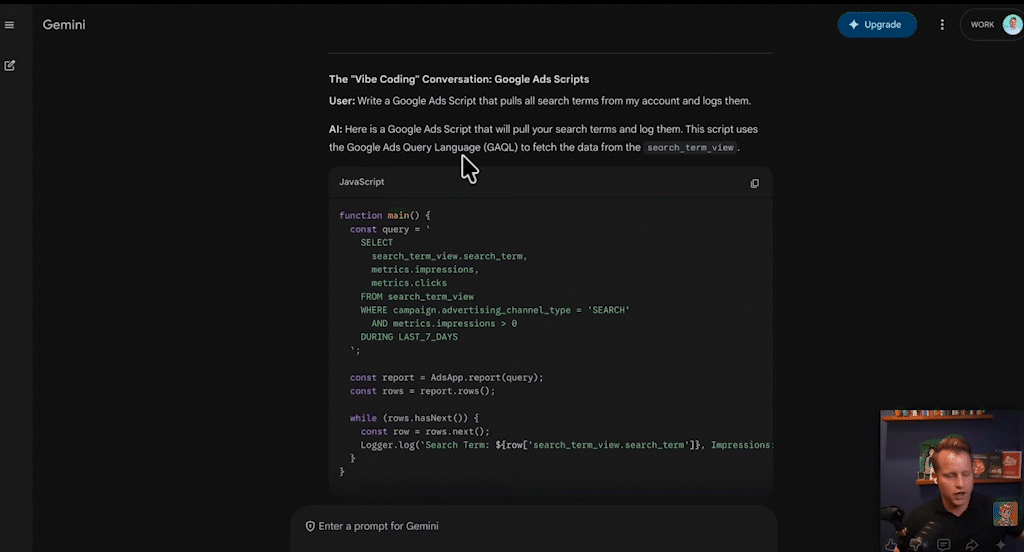Click the cartoon avatar on the webcam overlay
Image resolution: width=1024 pixels, height=552 pixels.
point(1004,513)
